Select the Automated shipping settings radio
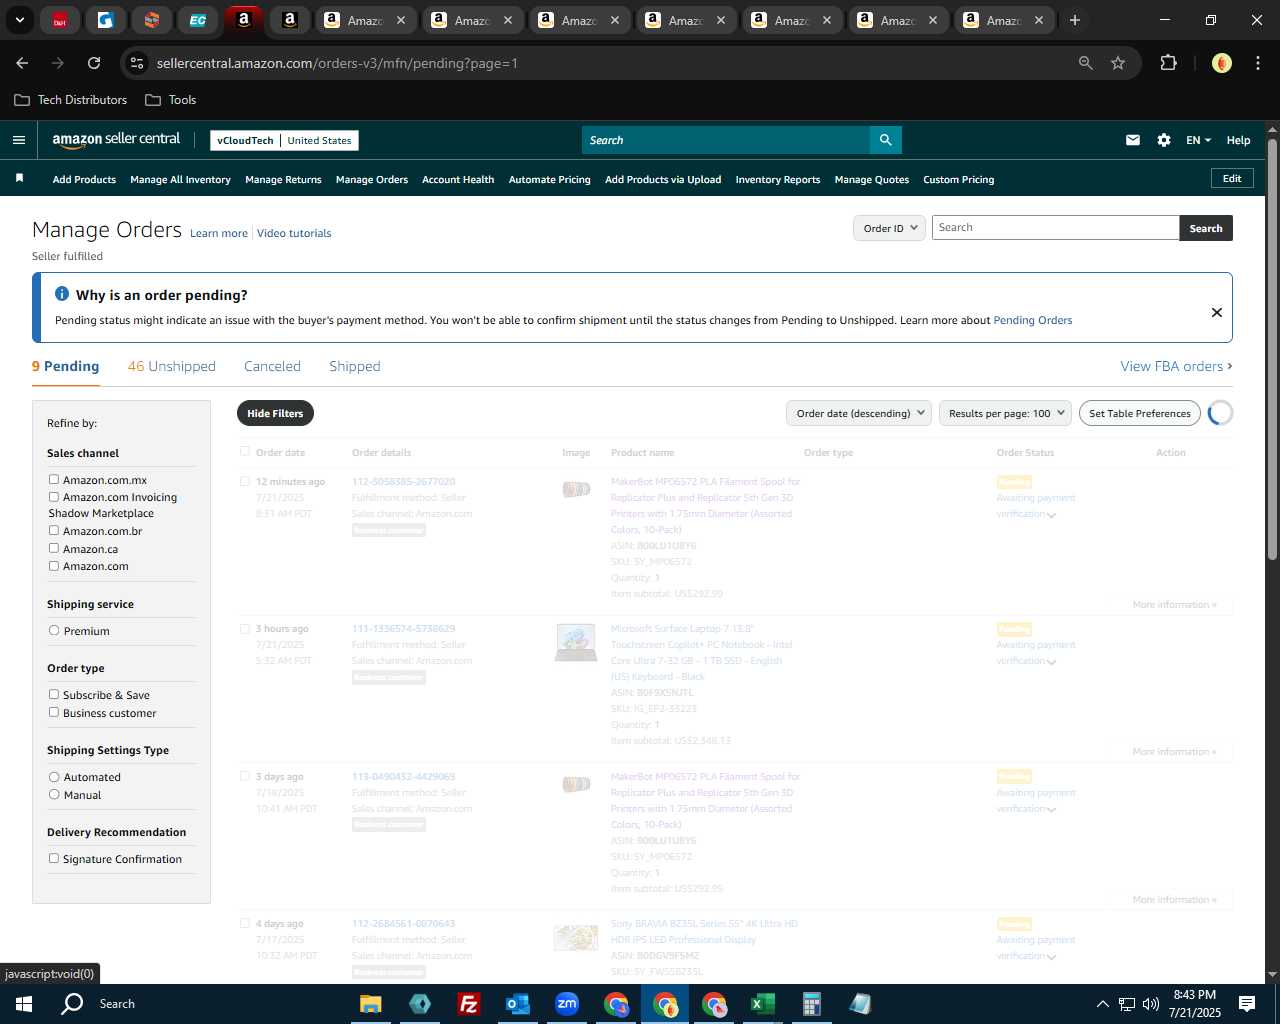The image size is (1280, 1024). (x=54, y=776)
